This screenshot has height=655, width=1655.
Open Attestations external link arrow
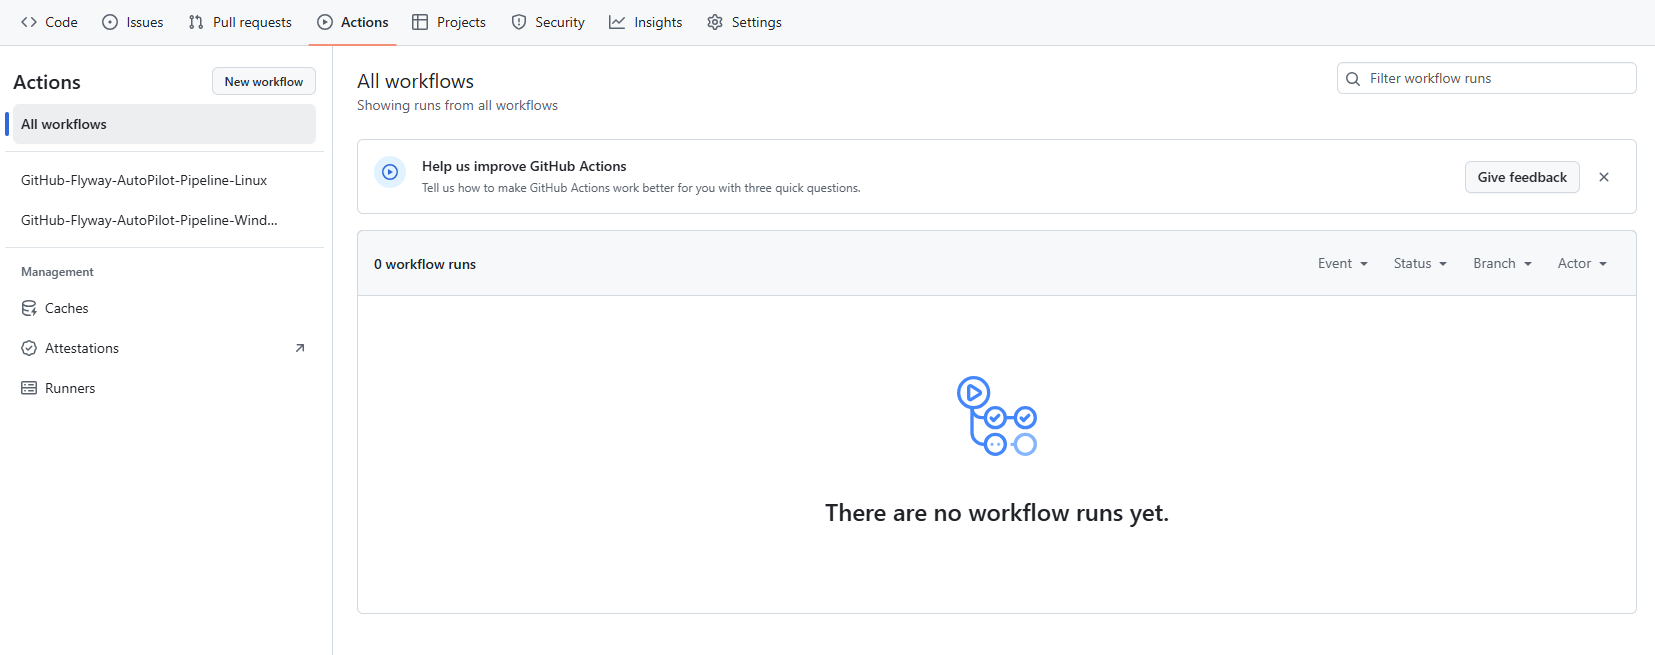click(300, 348)
